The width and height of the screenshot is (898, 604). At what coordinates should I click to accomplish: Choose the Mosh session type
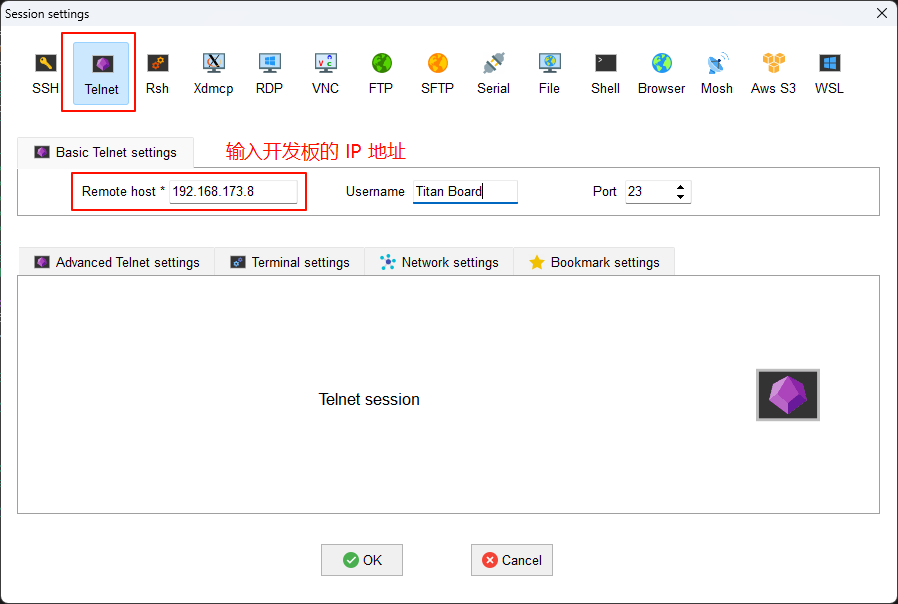point(716,73)
